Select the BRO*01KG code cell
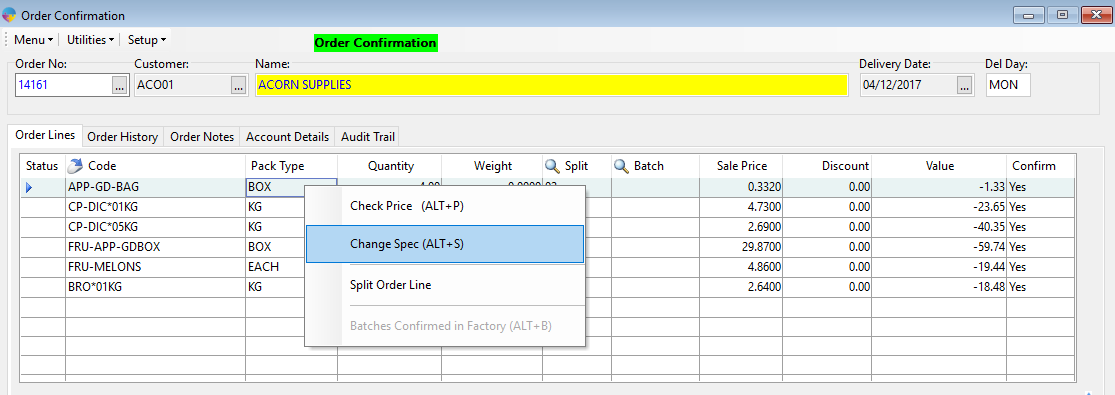This screenshot has width=1115, height=395. click(155, 287)
